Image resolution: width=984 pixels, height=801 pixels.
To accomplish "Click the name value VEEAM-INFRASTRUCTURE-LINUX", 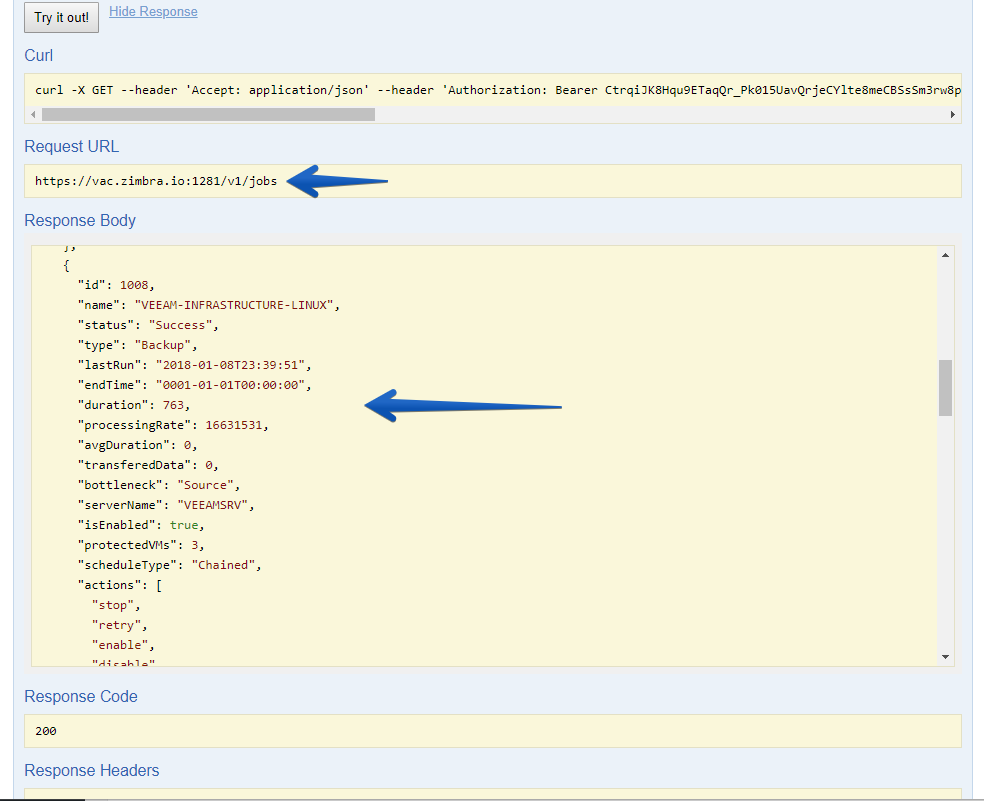I will pyautogui.click(x=234, y=305).
